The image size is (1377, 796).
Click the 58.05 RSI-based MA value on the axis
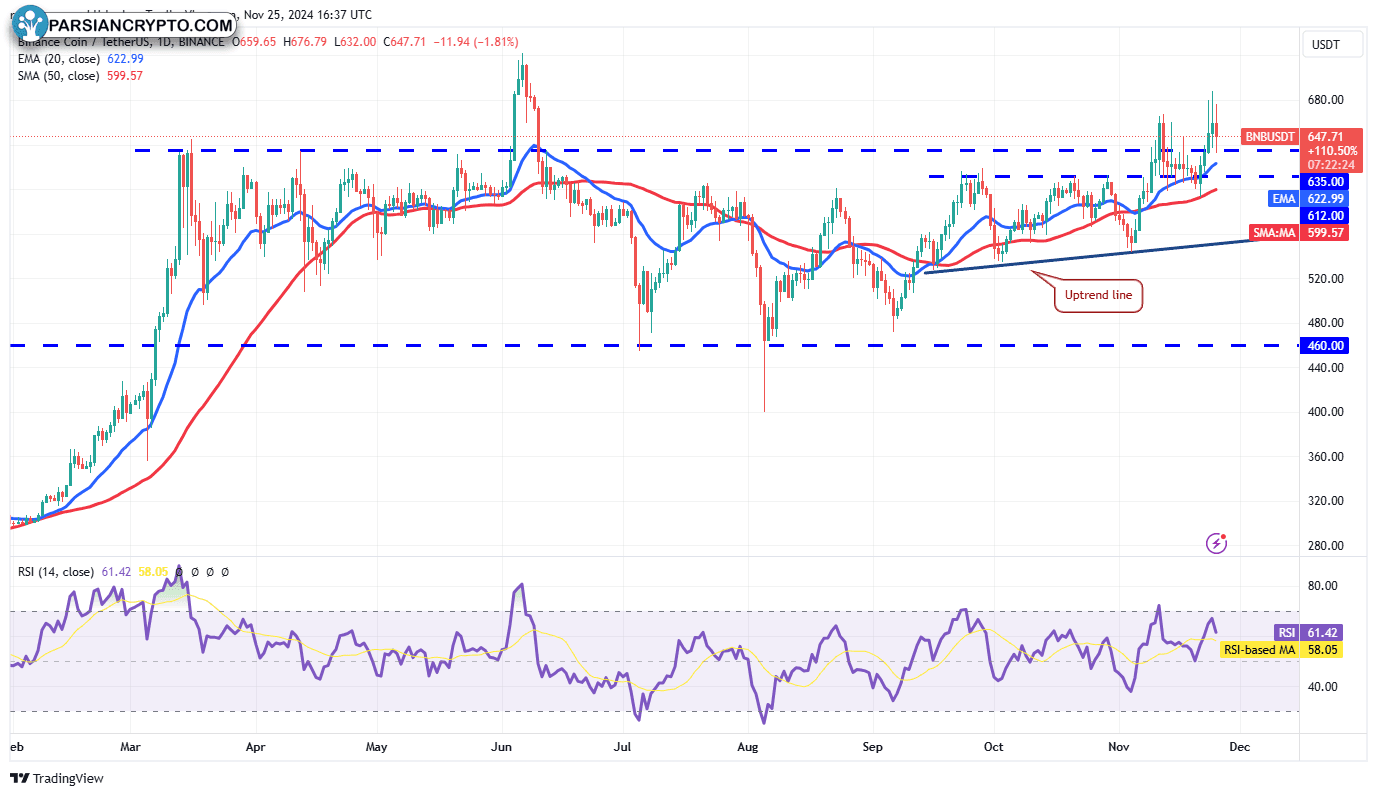coord(1323,649)
